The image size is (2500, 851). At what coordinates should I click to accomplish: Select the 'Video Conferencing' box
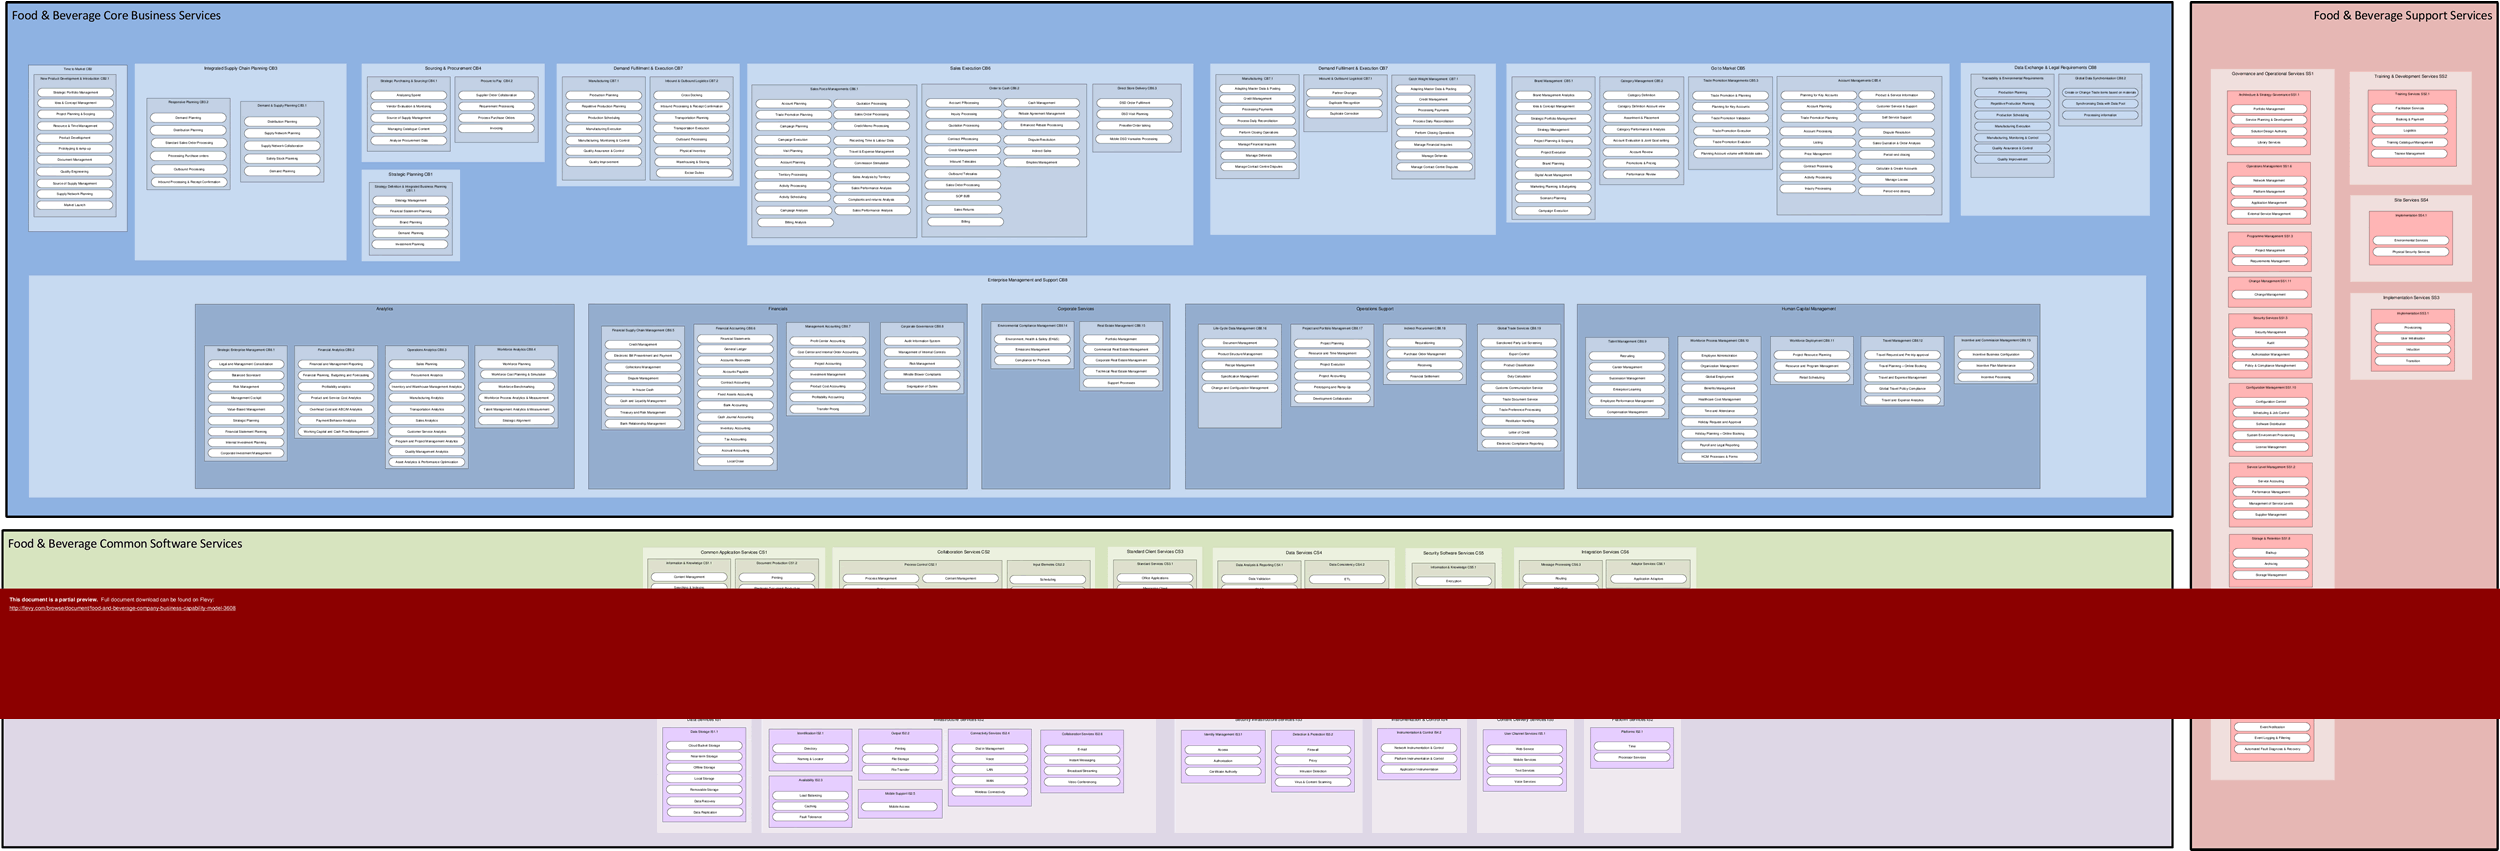point(1082,782)
